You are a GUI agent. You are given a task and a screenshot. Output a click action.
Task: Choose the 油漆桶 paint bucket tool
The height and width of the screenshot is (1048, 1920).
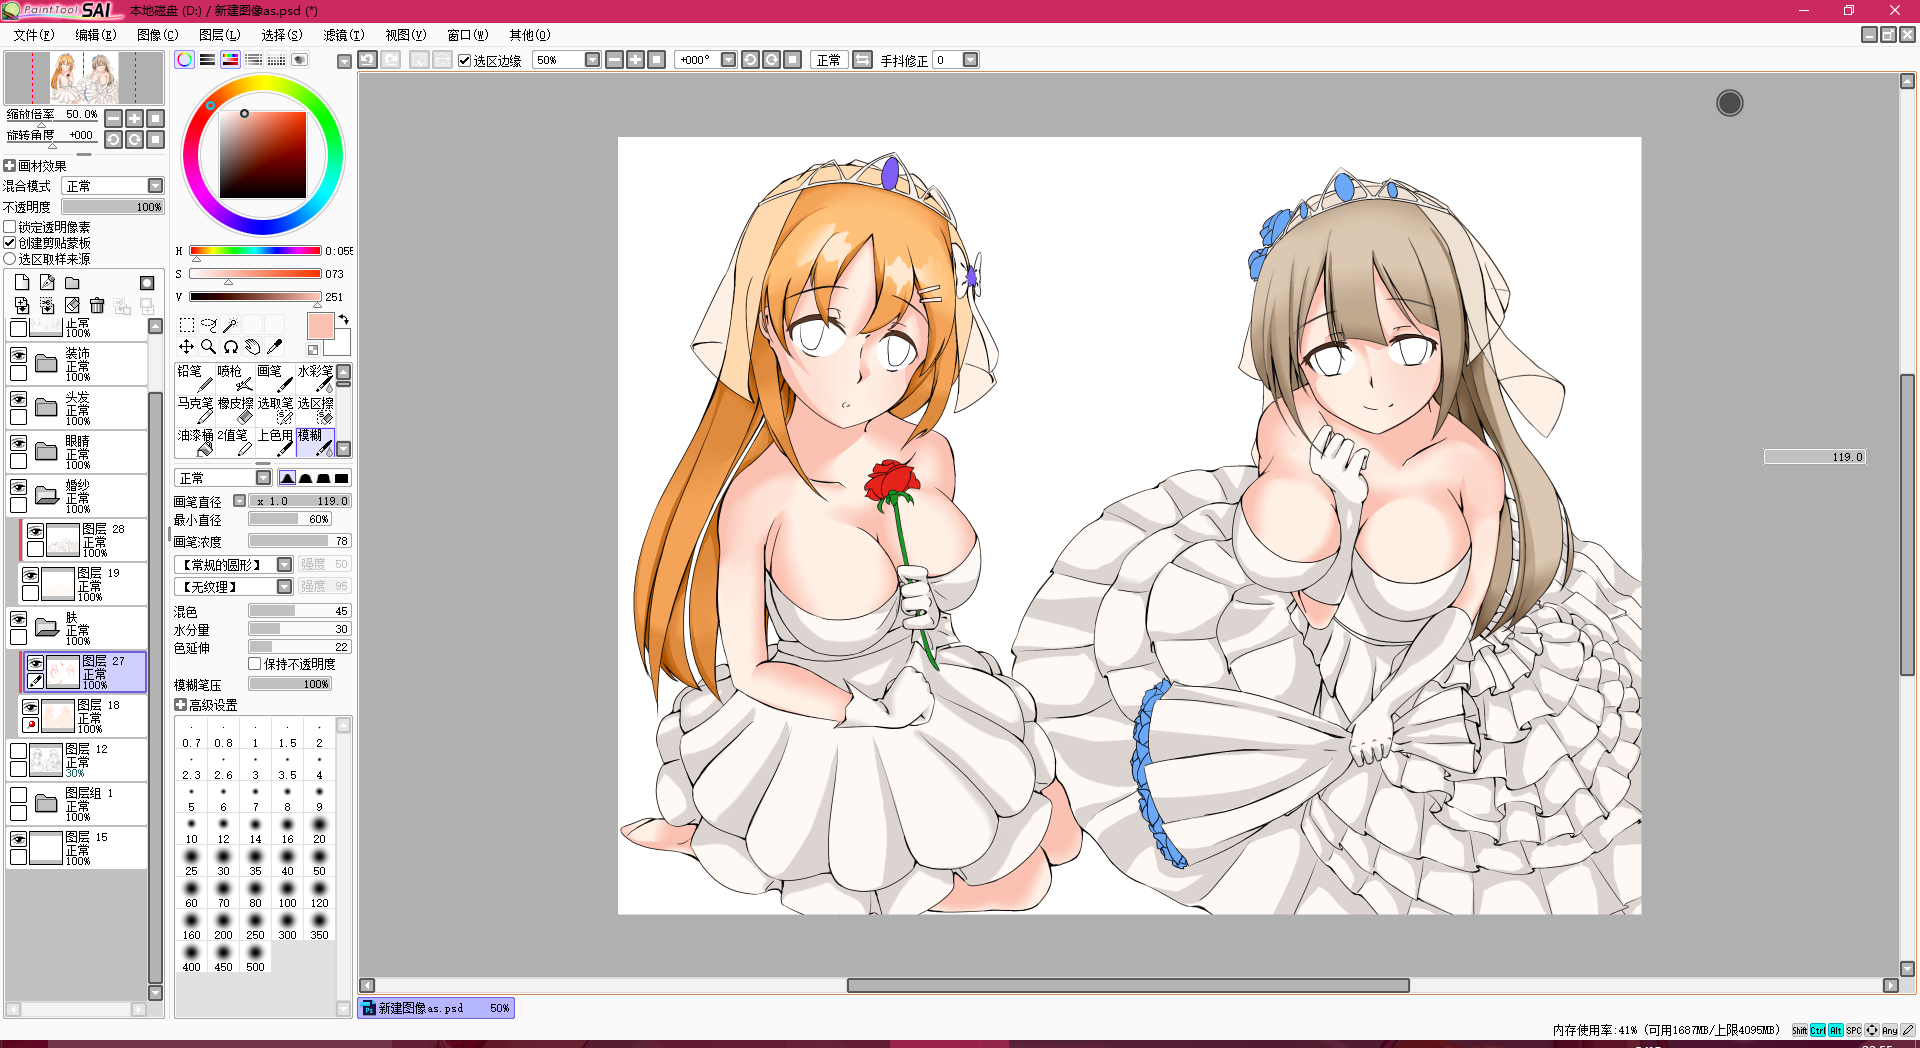click(195, 442)
